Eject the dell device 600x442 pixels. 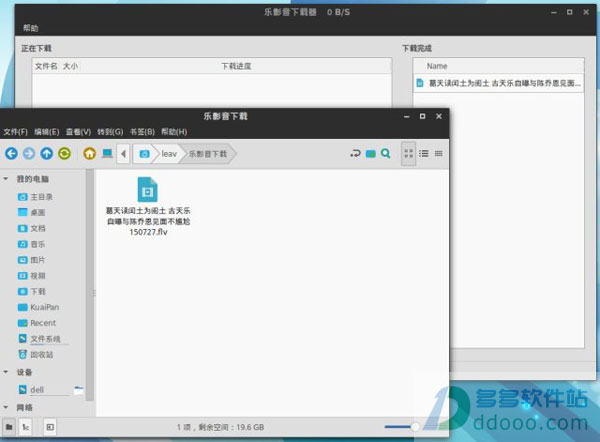[78, 390]
